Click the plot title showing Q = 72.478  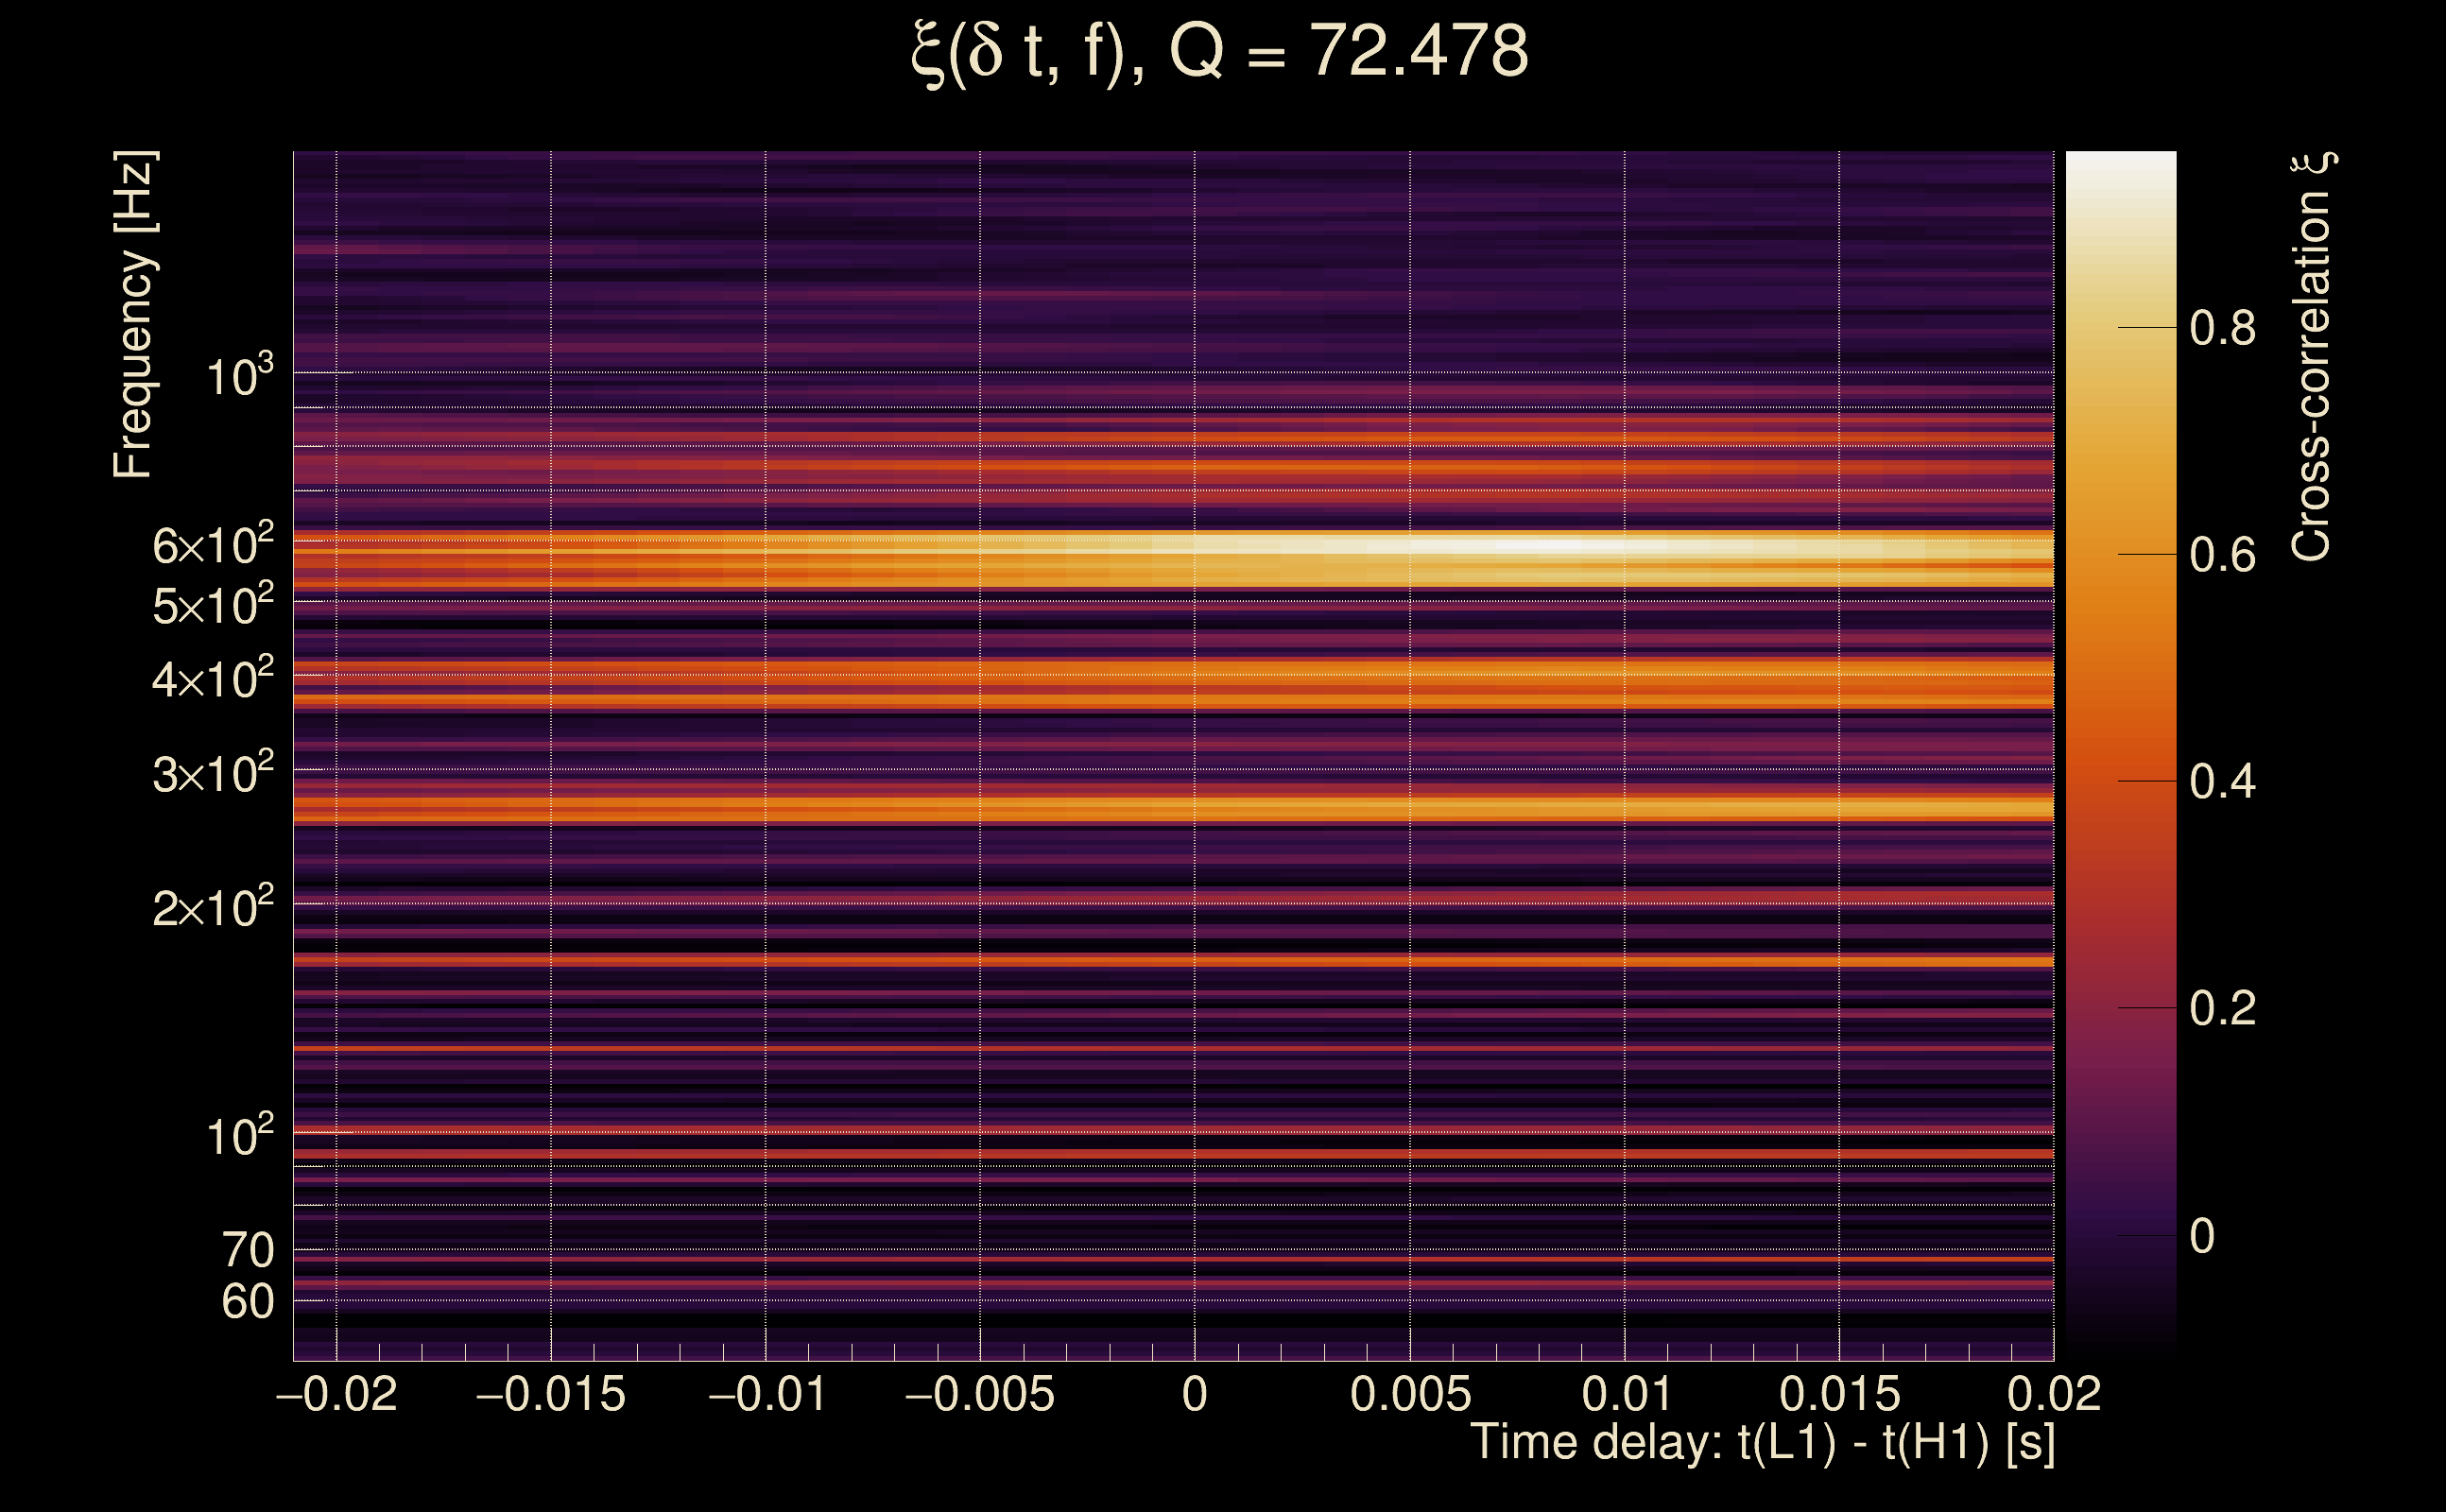click(x=1220, y=52)
